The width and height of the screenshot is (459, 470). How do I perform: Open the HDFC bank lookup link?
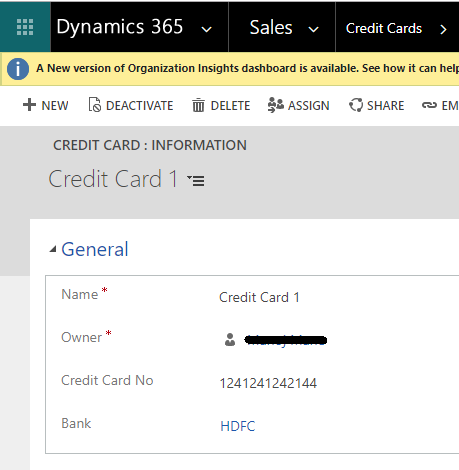click(238, 426)
